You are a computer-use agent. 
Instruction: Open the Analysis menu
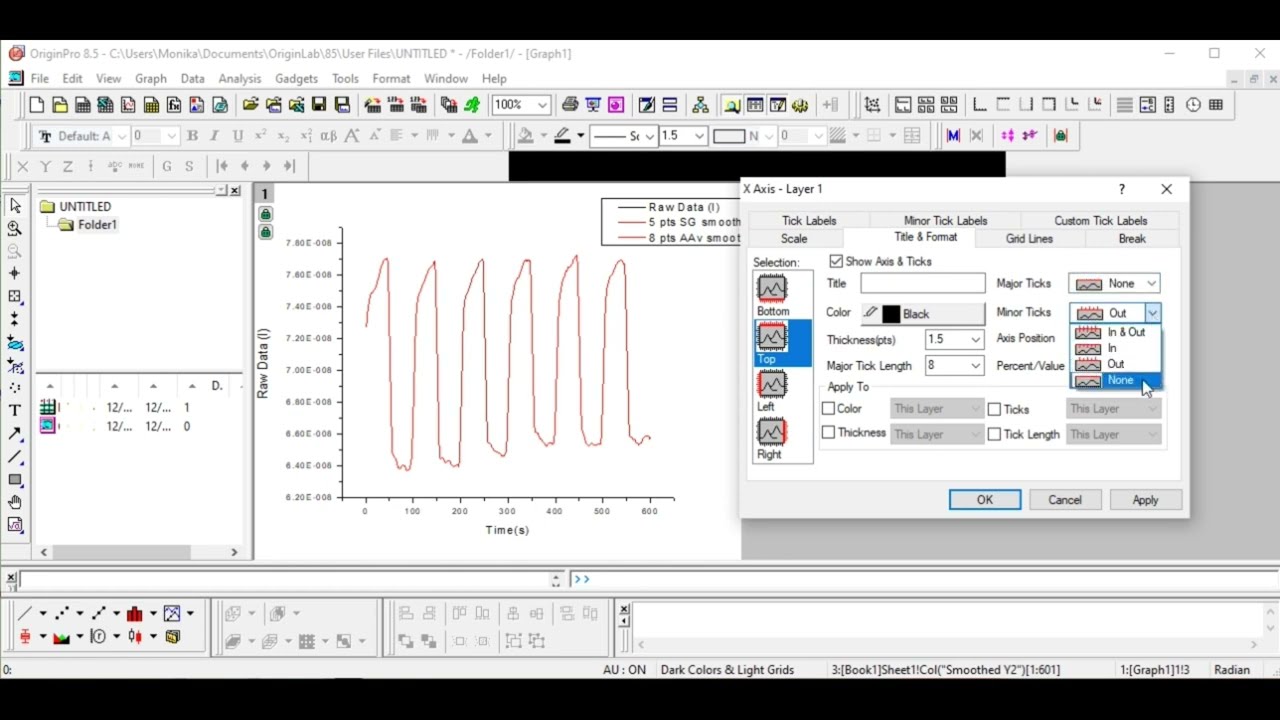pos(239,79)
